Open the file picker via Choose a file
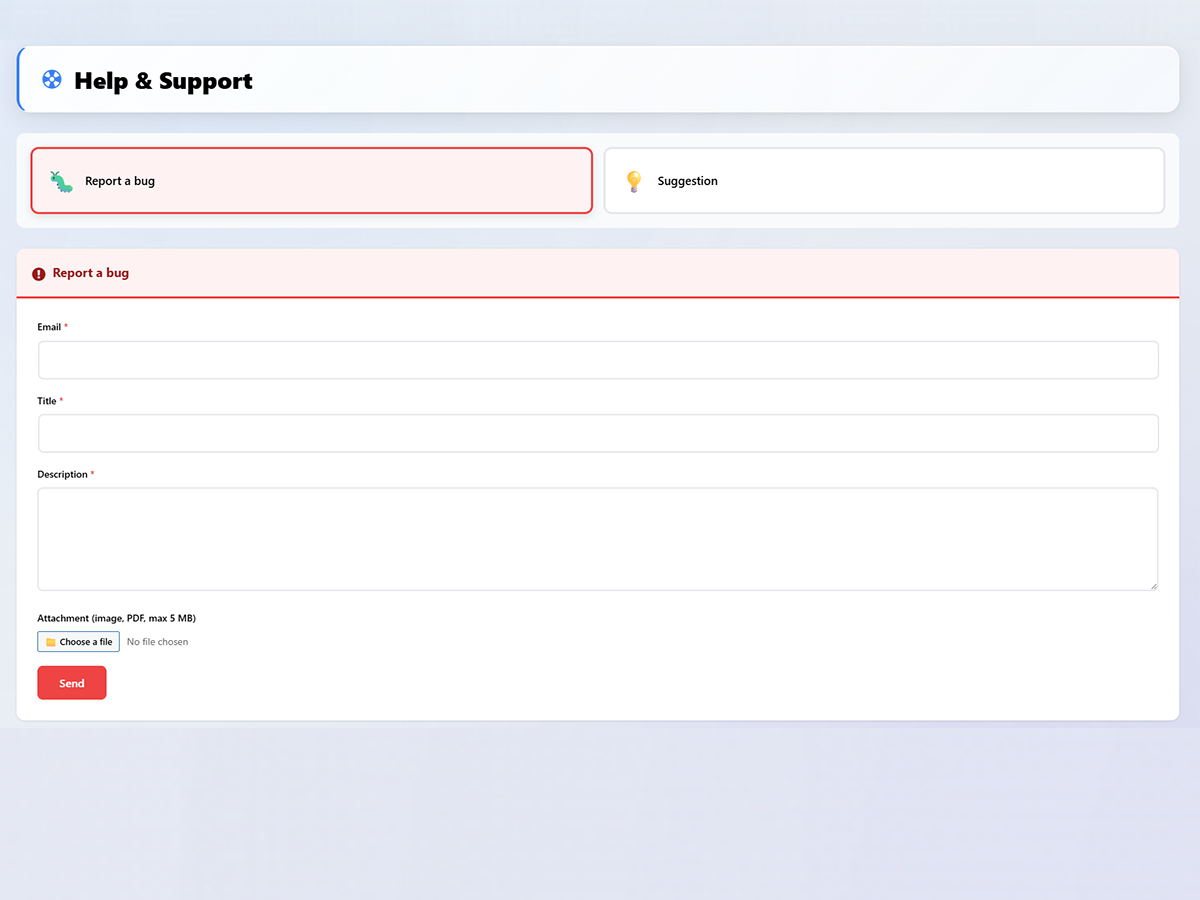Viewport: 1200px width, 900px height. point(78,641)
